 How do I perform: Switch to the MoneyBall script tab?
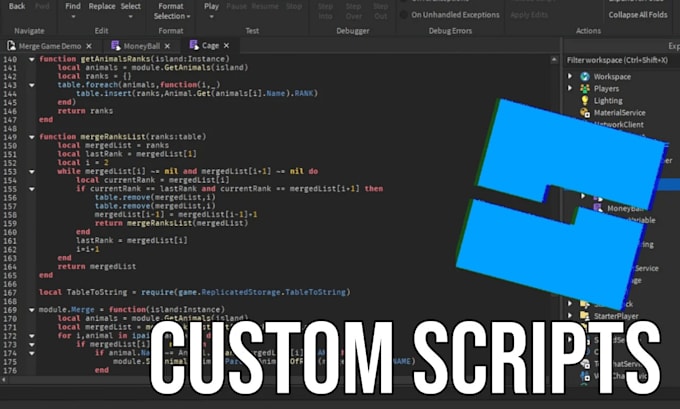[142, 46]
